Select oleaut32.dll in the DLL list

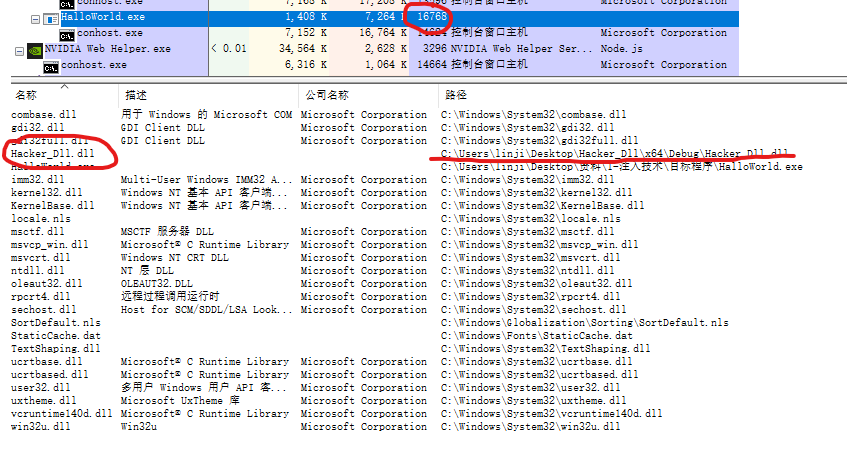(46, 283)
